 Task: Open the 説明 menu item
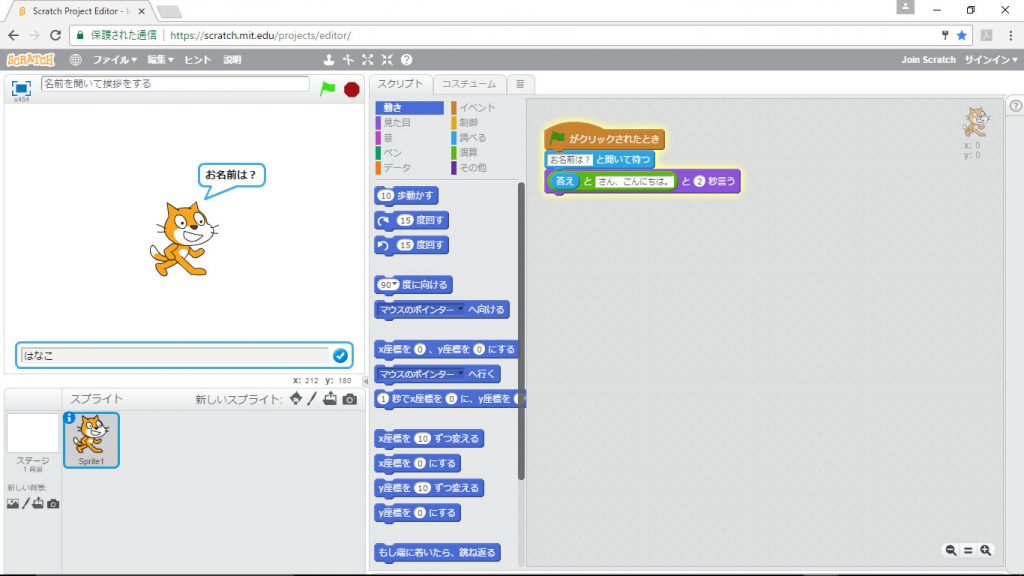pos(232,59)
